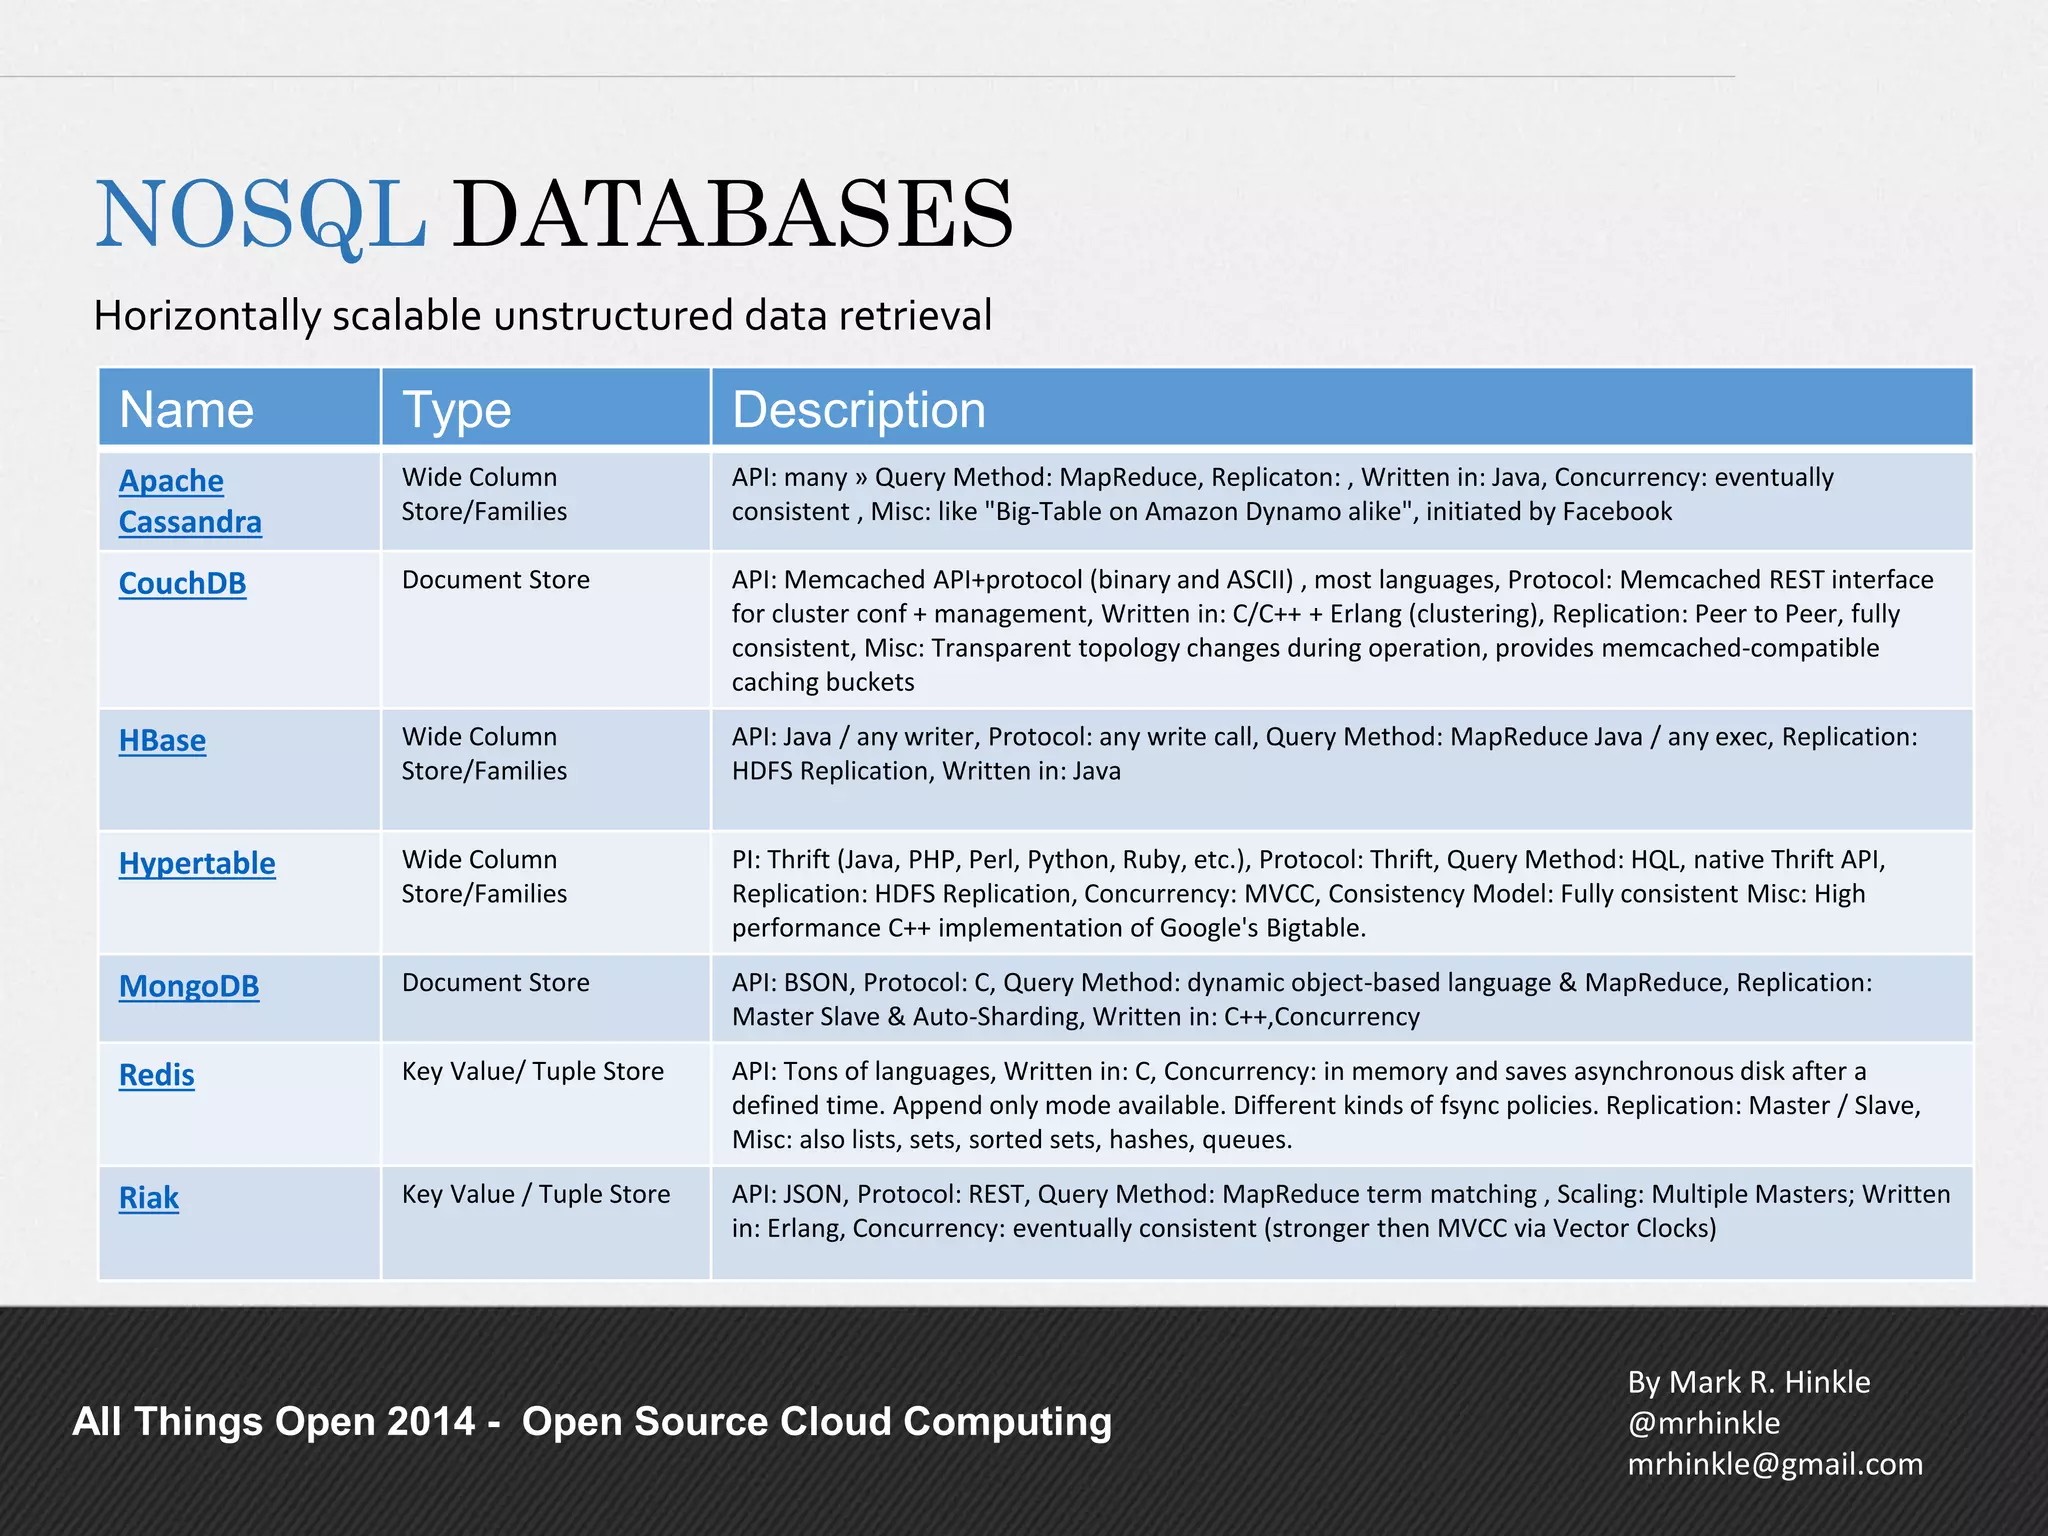This screenshot has width=2048, height=1536.
Task: Select CouchDB's 'Document Store' type cell
Action: (x=546, y=630)
